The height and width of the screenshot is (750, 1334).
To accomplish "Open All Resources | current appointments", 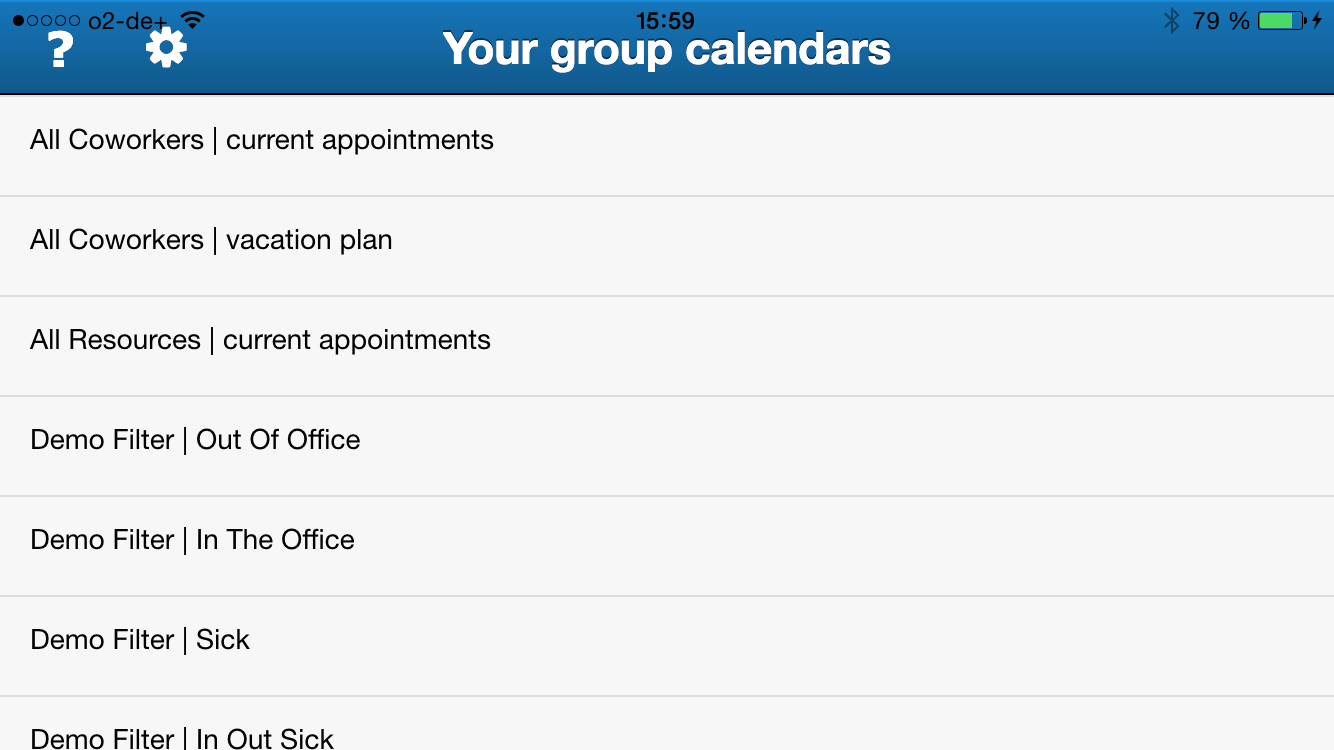I will pos(260,340).
